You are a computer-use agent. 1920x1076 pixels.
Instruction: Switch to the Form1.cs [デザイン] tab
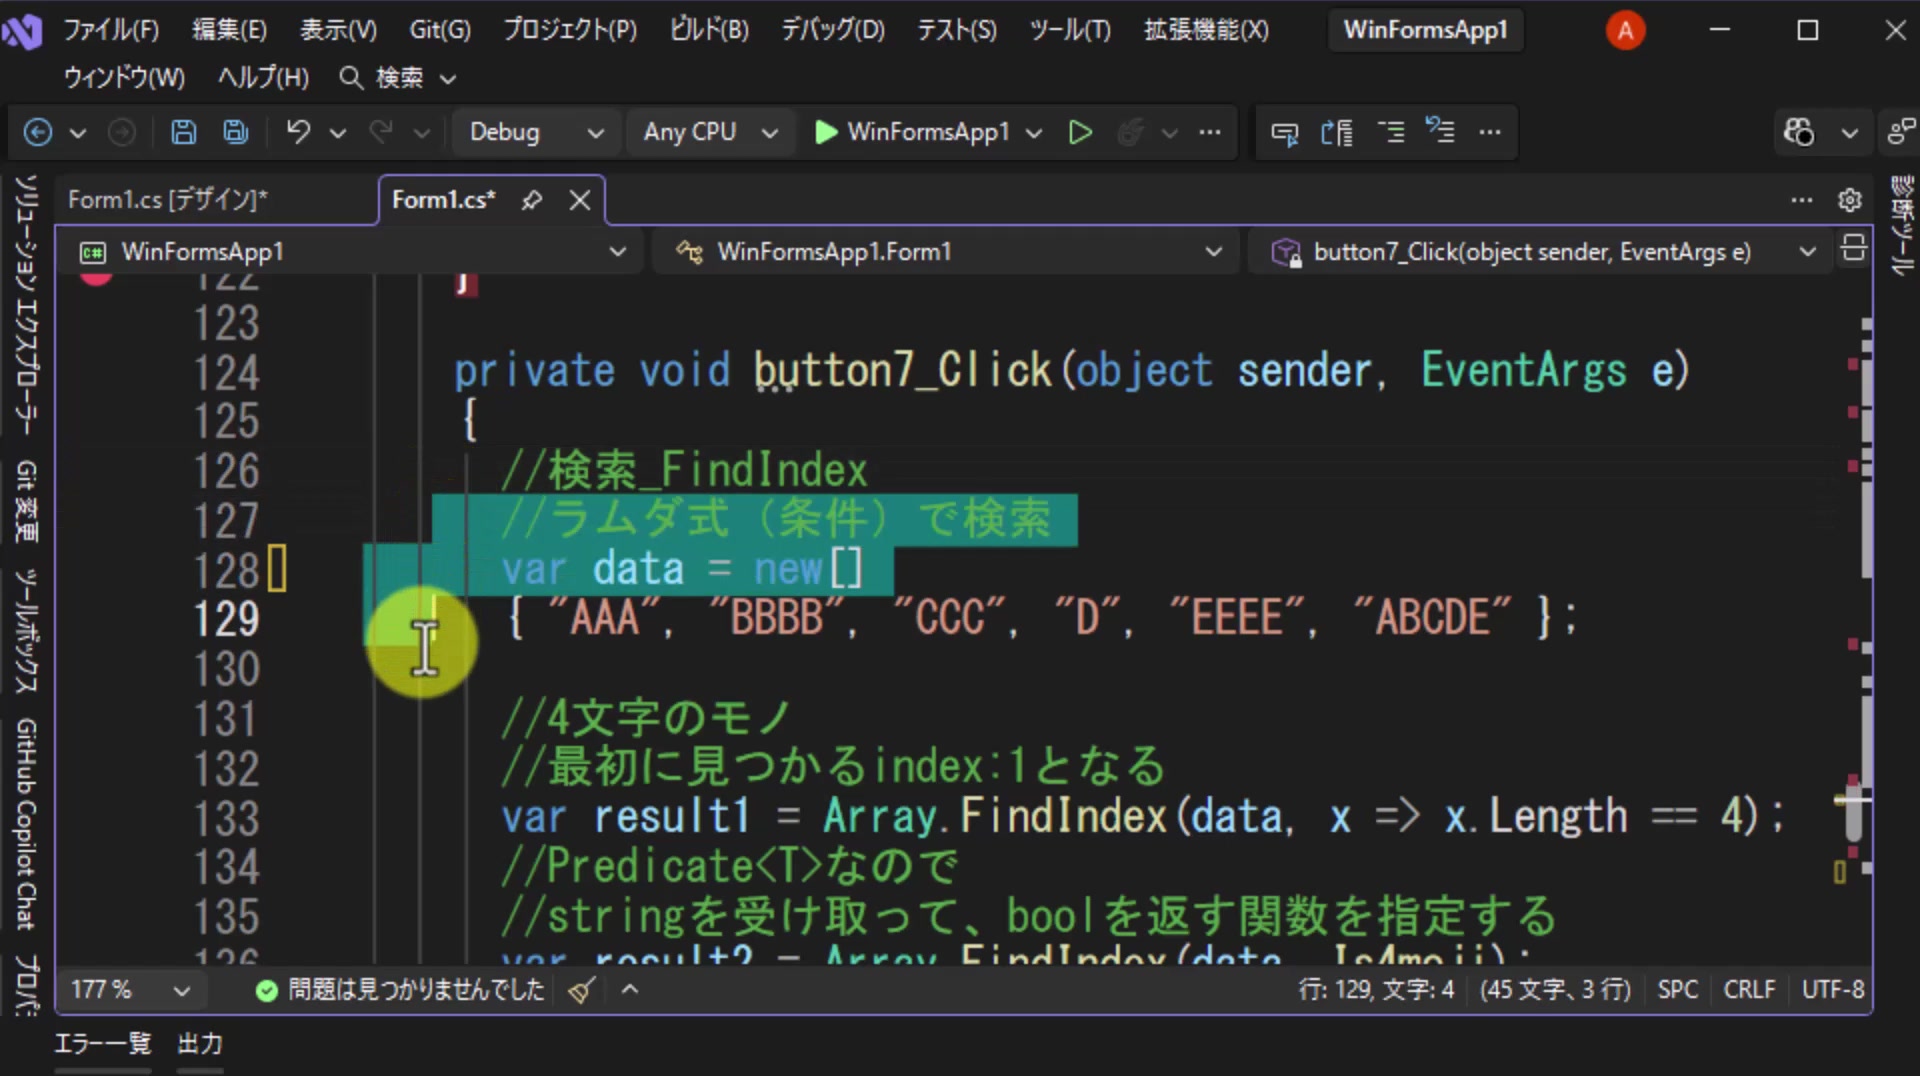tap(168, 200)
